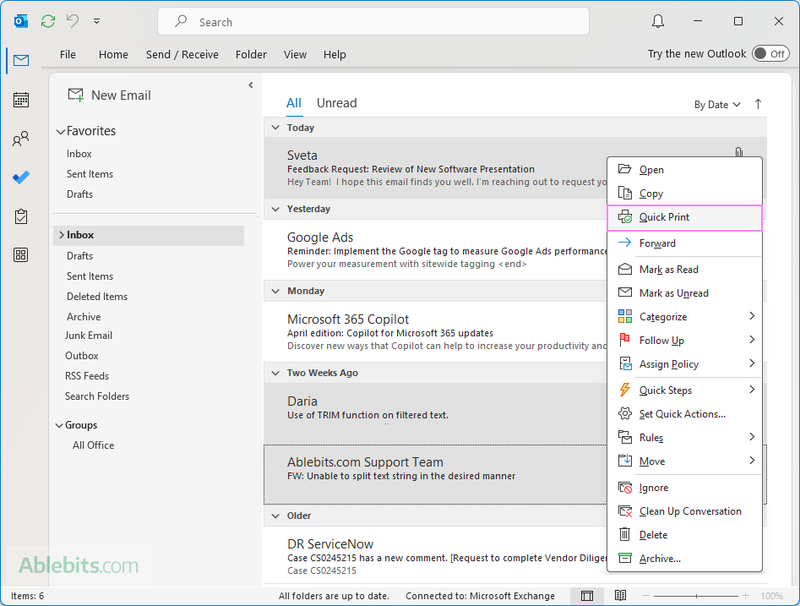Expand the Categorize submenu
Image resolution: width=800 pixels, height=606 pixels.
tap(685, 317)
